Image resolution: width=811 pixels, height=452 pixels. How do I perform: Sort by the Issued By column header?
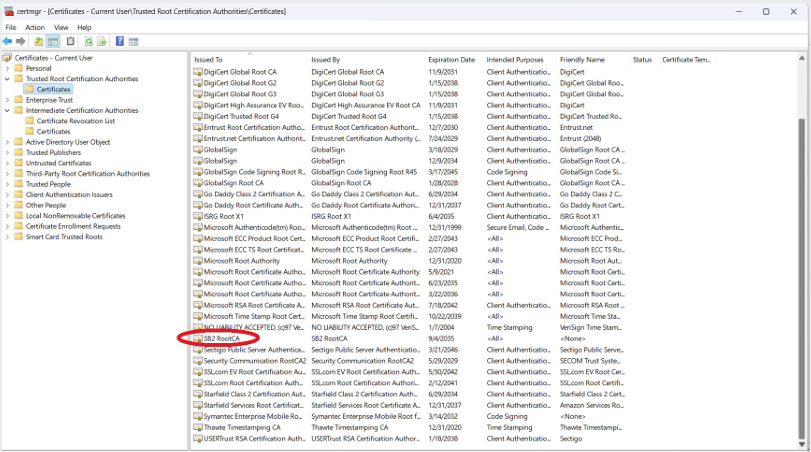(366, 59)
